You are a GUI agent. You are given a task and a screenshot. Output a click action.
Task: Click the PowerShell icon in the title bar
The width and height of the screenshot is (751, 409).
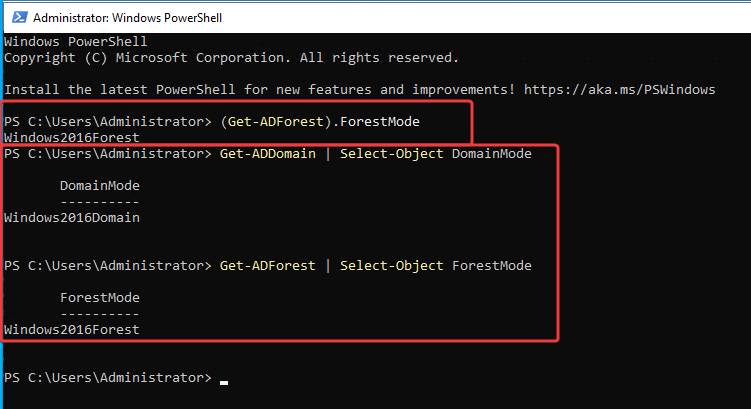(17, 18)
